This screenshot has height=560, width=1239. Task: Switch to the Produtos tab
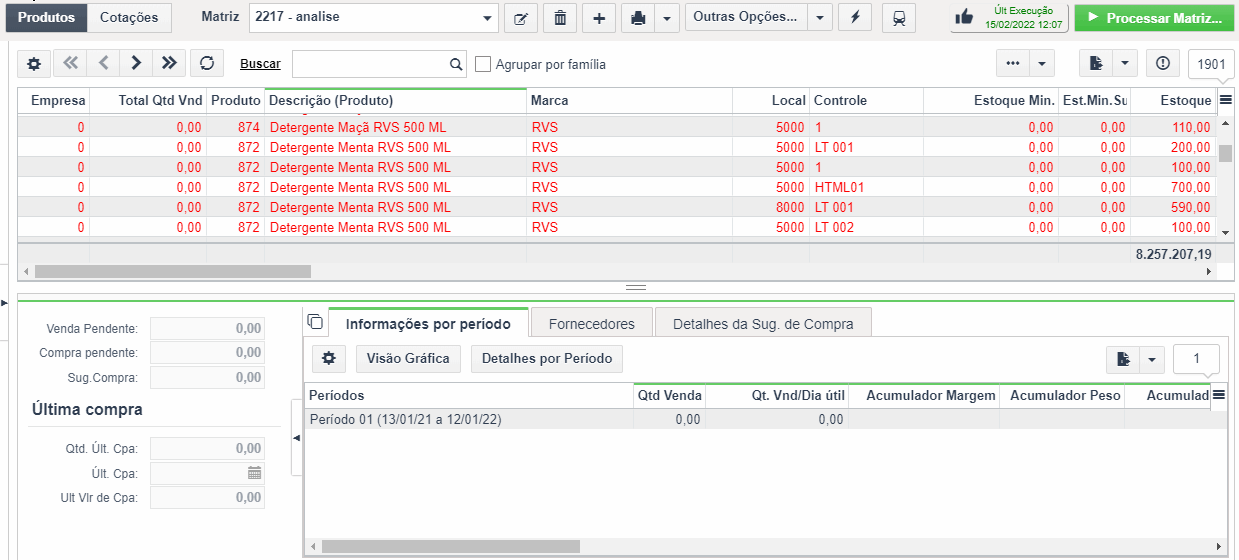click(46, 18)
